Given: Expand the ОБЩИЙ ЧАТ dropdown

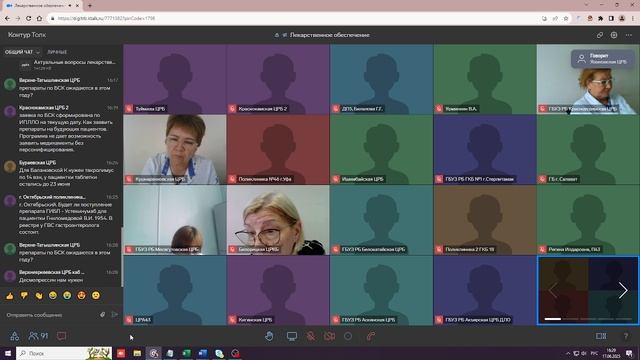Looking at the screenshot, I should pos(22,52).
